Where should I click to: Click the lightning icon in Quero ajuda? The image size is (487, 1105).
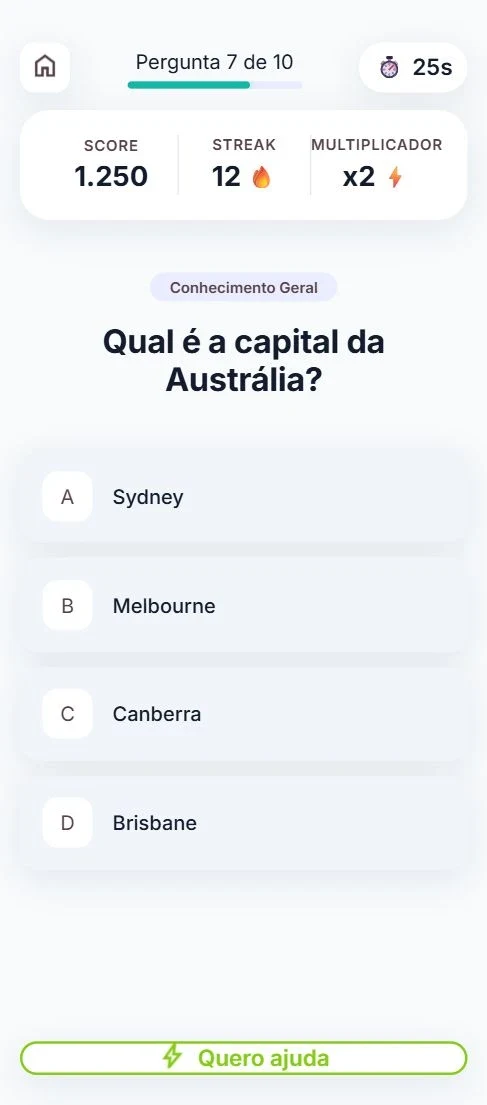(x=172, y=1057)
